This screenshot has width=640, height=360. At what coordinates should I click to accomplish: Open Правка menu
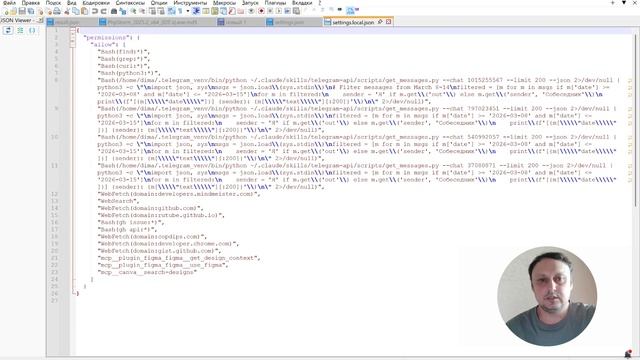(x=31, y=2)
